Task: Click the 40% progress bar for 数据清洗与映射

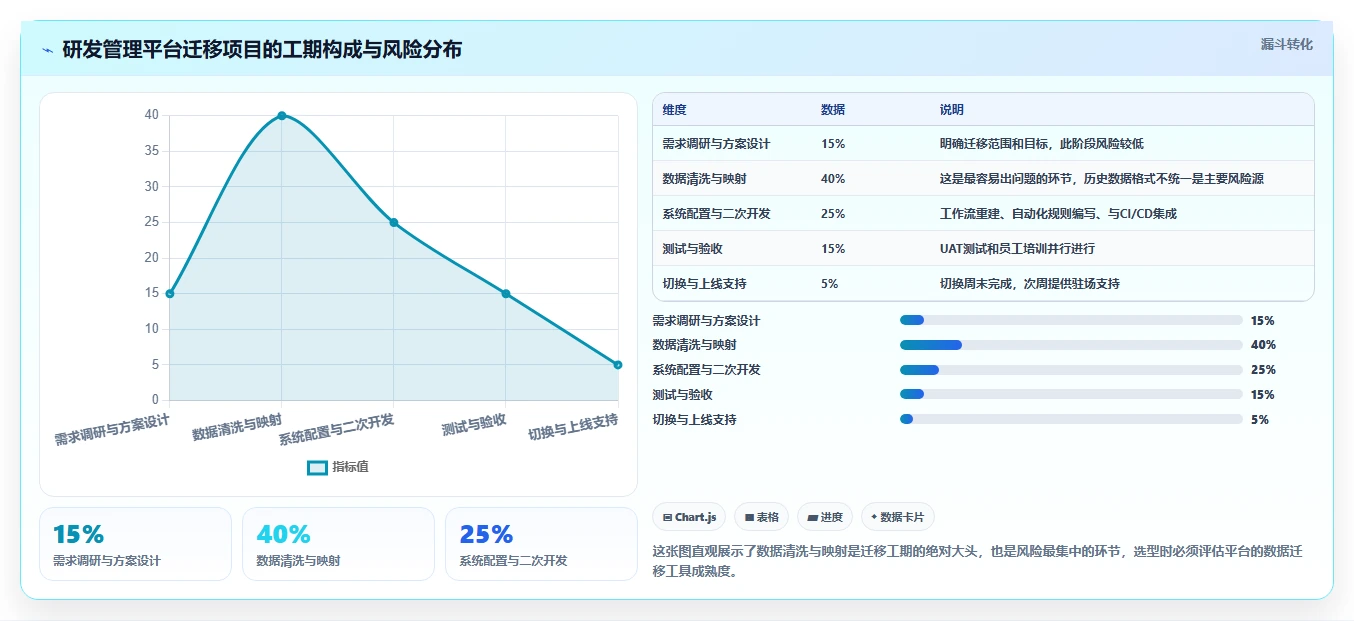Action: pos(1071,345)
